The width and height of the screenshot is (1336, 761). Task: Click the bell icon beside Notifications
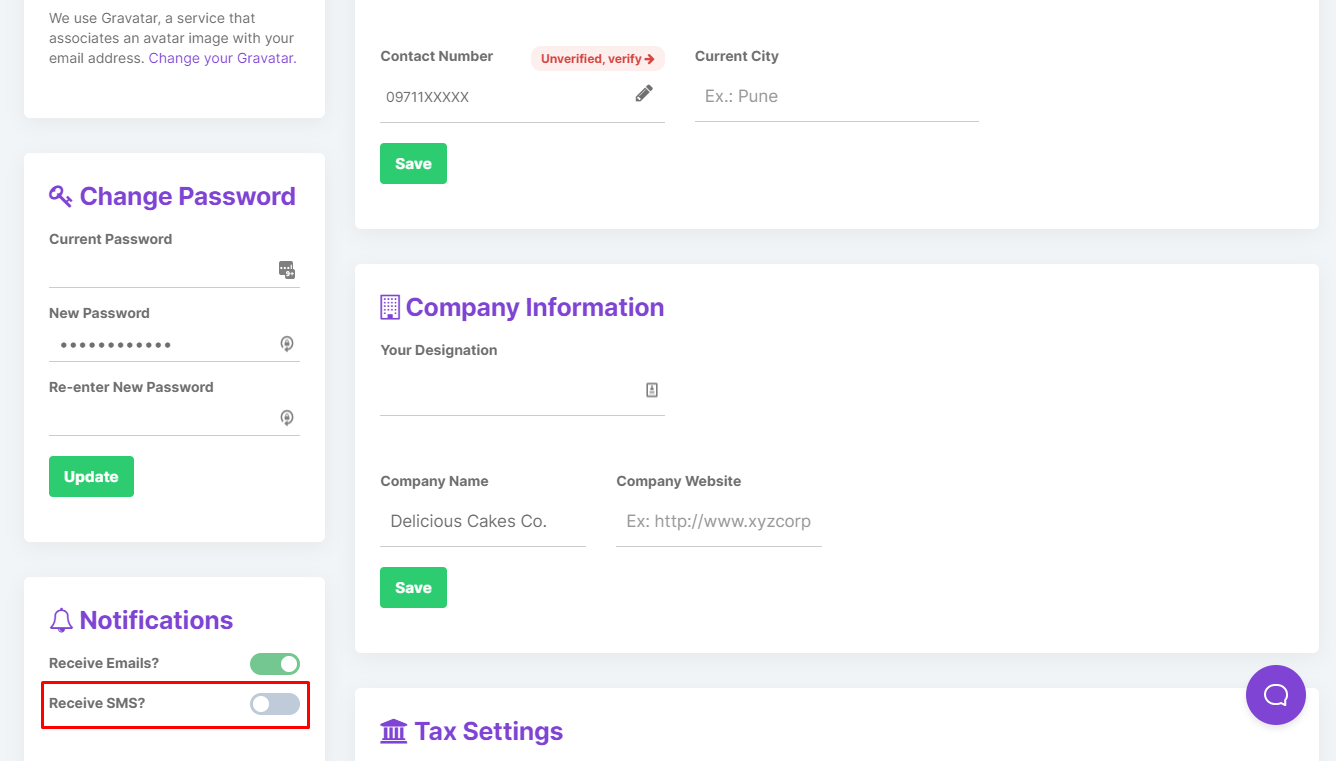61,620
